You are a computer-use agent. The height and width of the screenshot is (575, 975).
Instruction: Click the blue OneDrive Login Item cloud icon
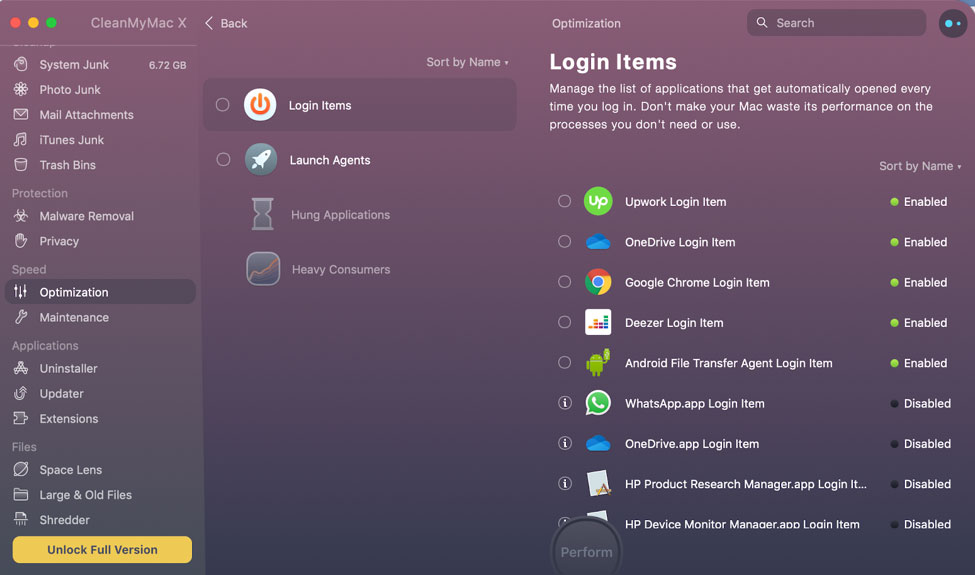(598, 241)
